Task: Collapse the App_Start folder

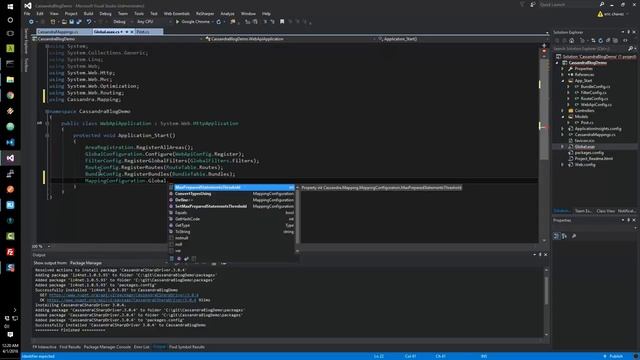Action: tap(563, 81)
